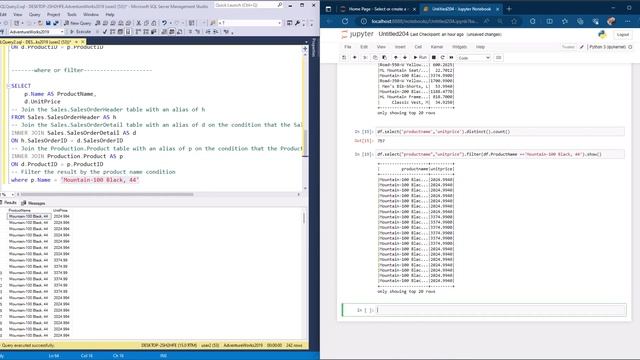Viewport: 640px width, 360px height.
Task: Click the SSMS editor horizontal scrollbar
Action: coord(107,194)
